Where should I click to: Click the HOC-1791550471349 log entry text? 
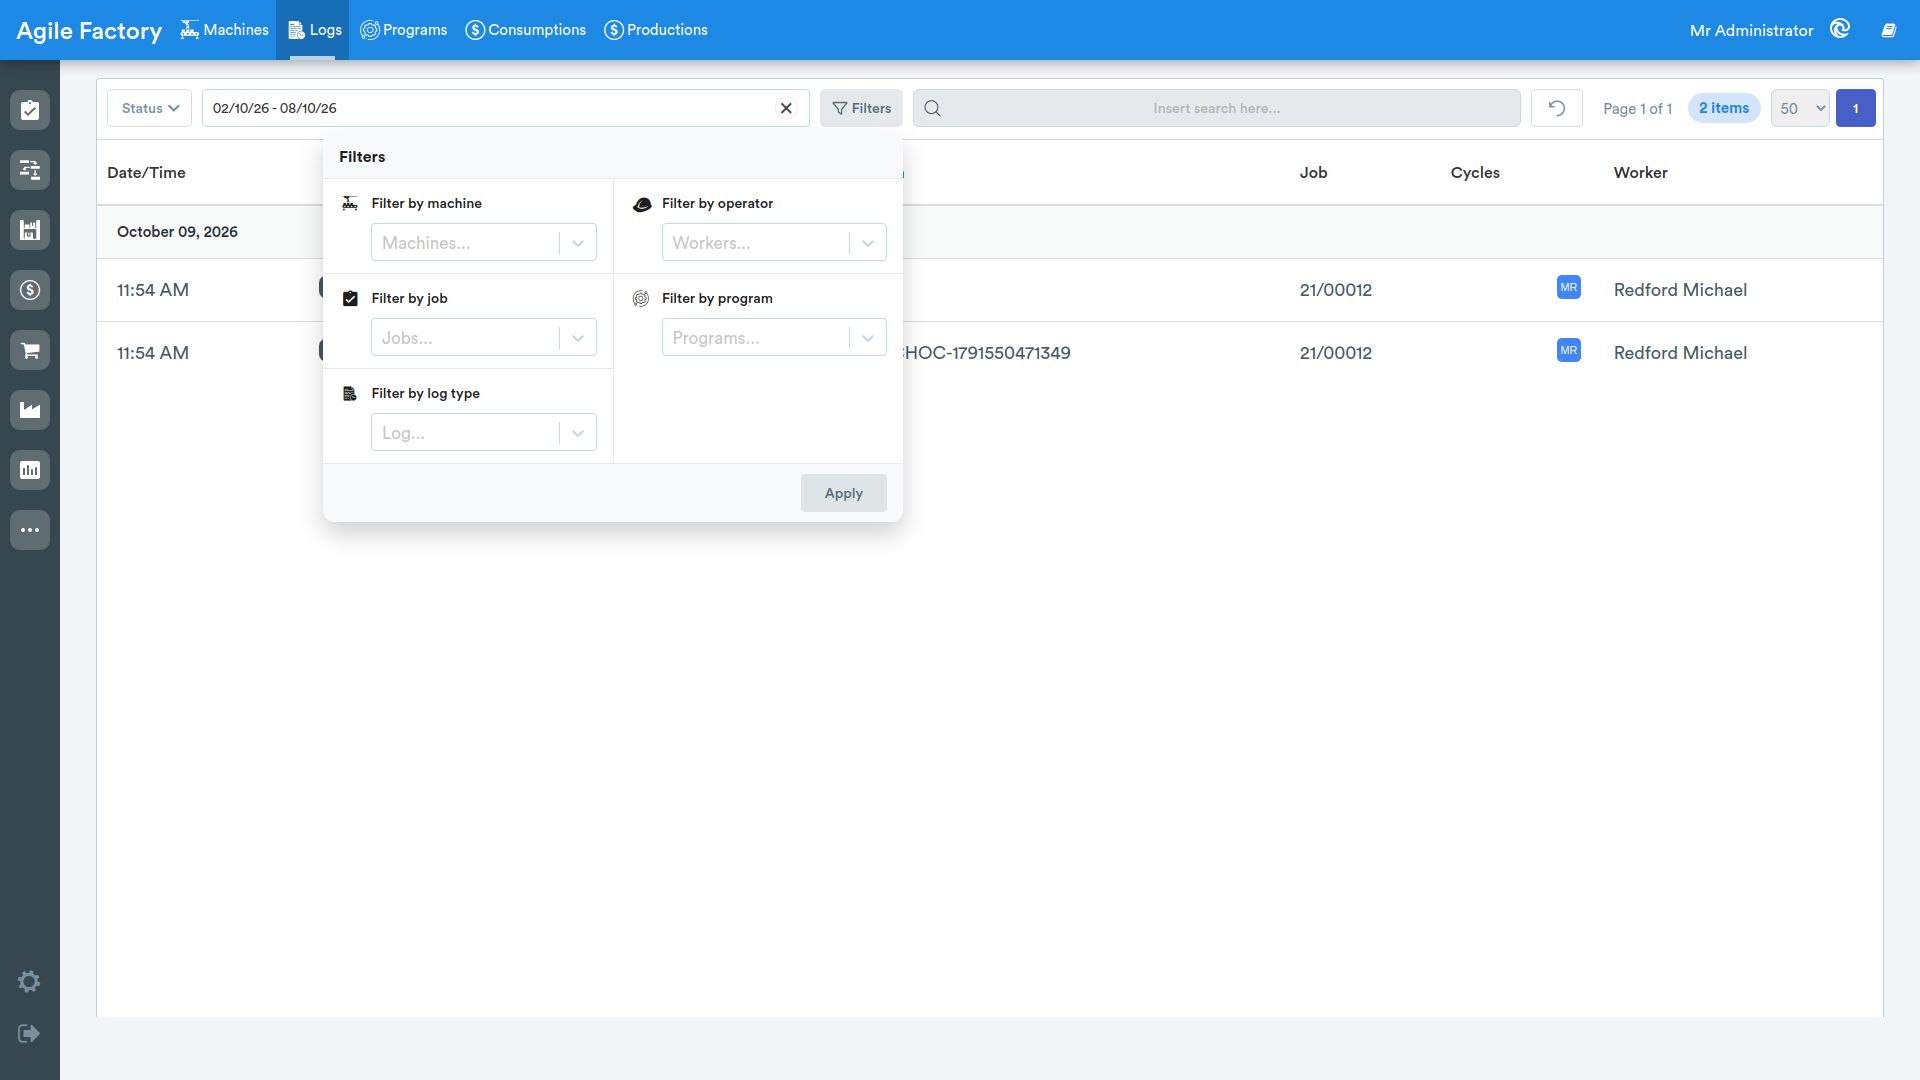tap(986, 353)
